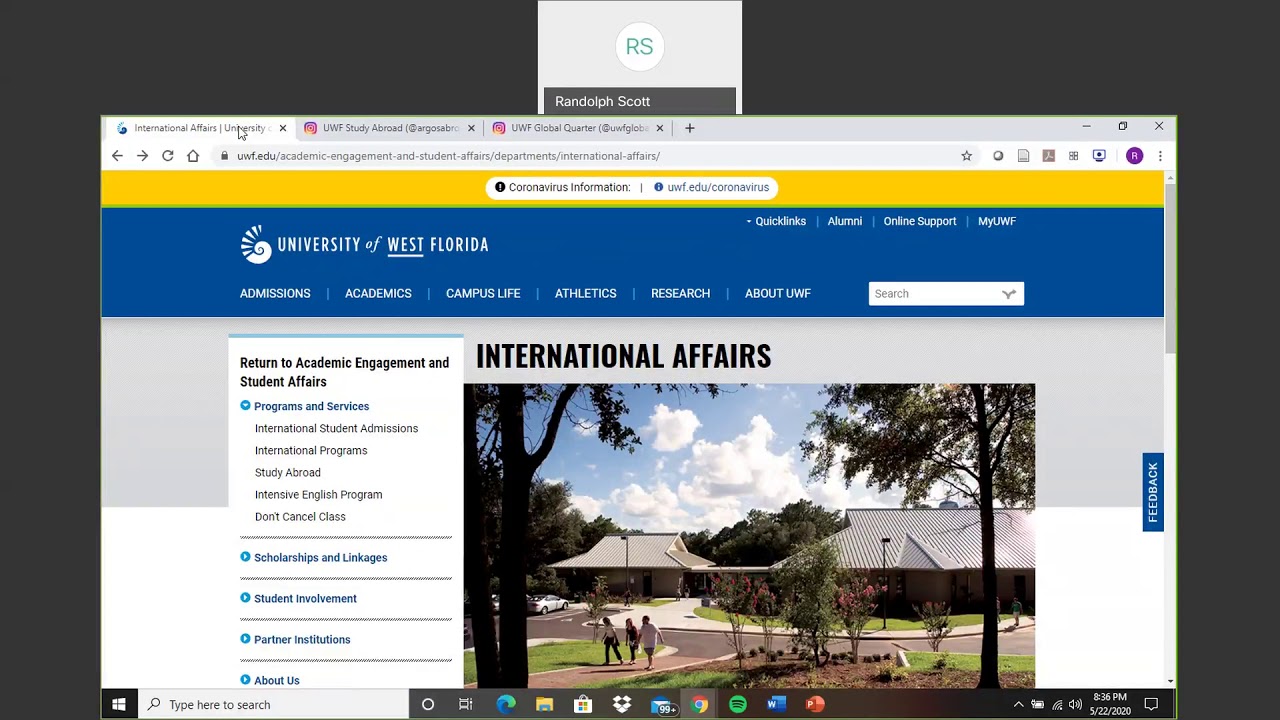Bookmark this page with the star icon
Screen dimensions: 1280x720
click(x=966, y=156)
